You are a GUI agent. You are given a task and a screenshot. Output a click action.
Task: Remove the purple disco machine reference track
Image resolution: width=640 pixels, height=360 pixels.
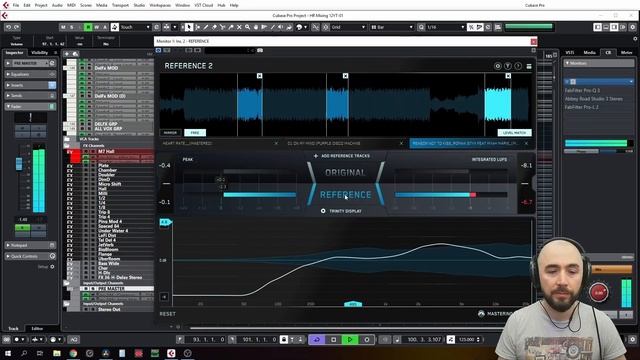click(401, 144)
